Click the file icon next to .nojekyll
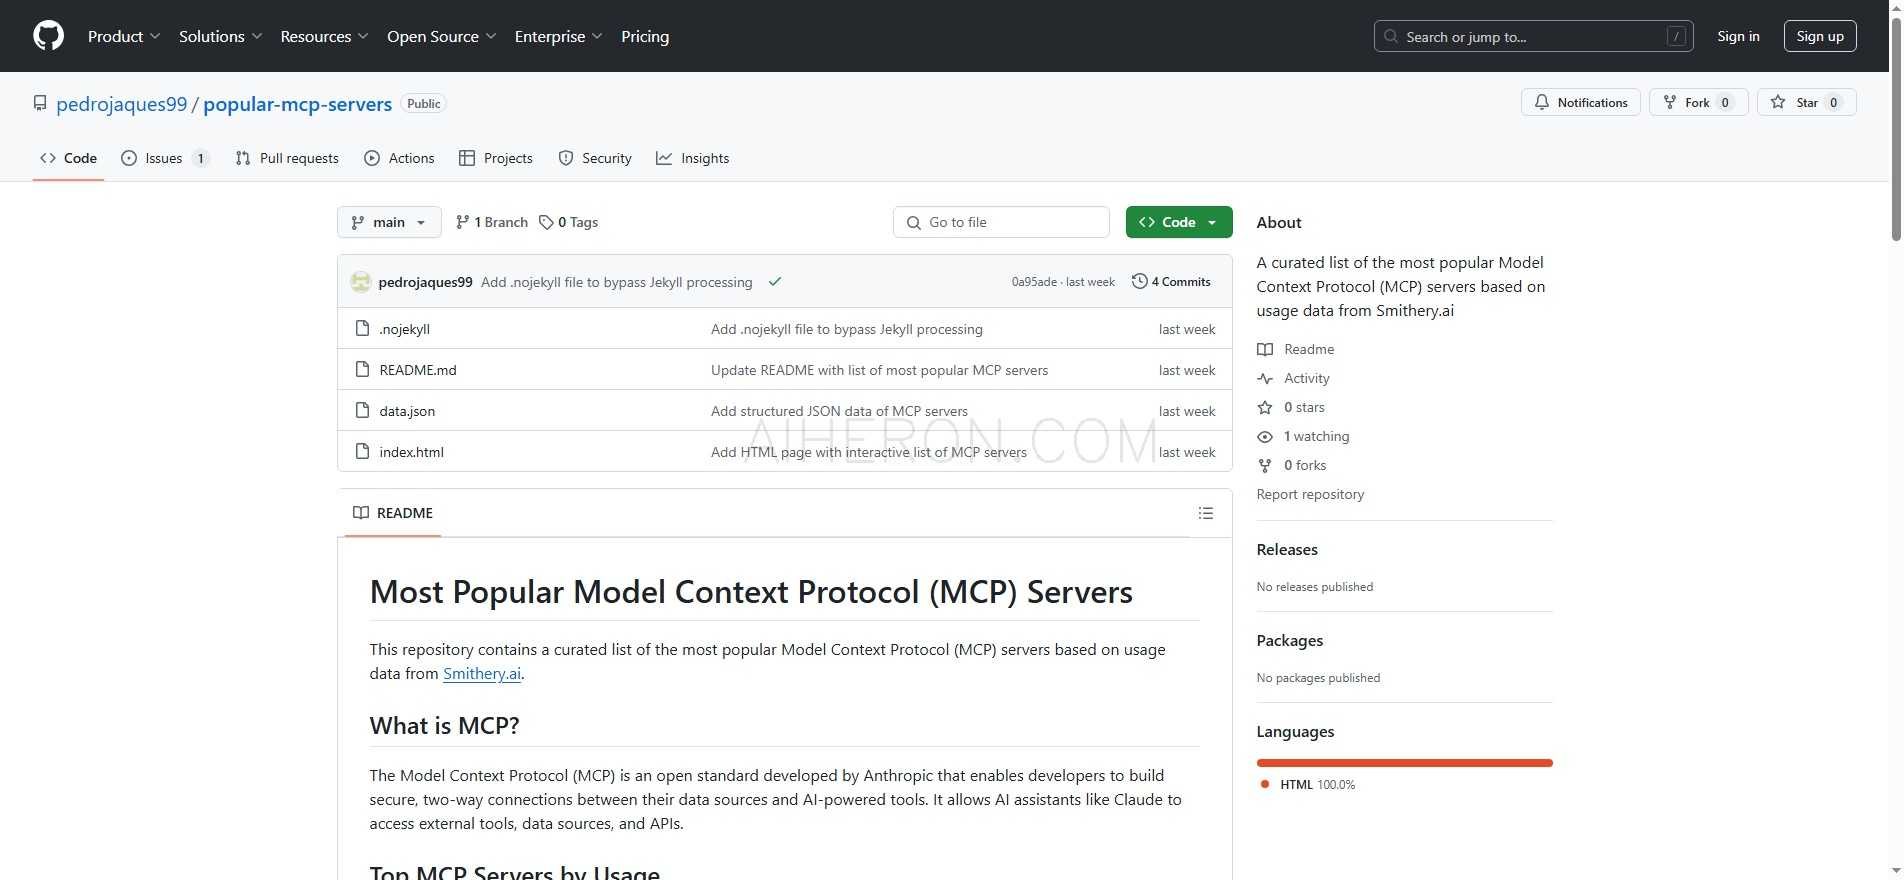1904x880 pixels. (363, 328)
